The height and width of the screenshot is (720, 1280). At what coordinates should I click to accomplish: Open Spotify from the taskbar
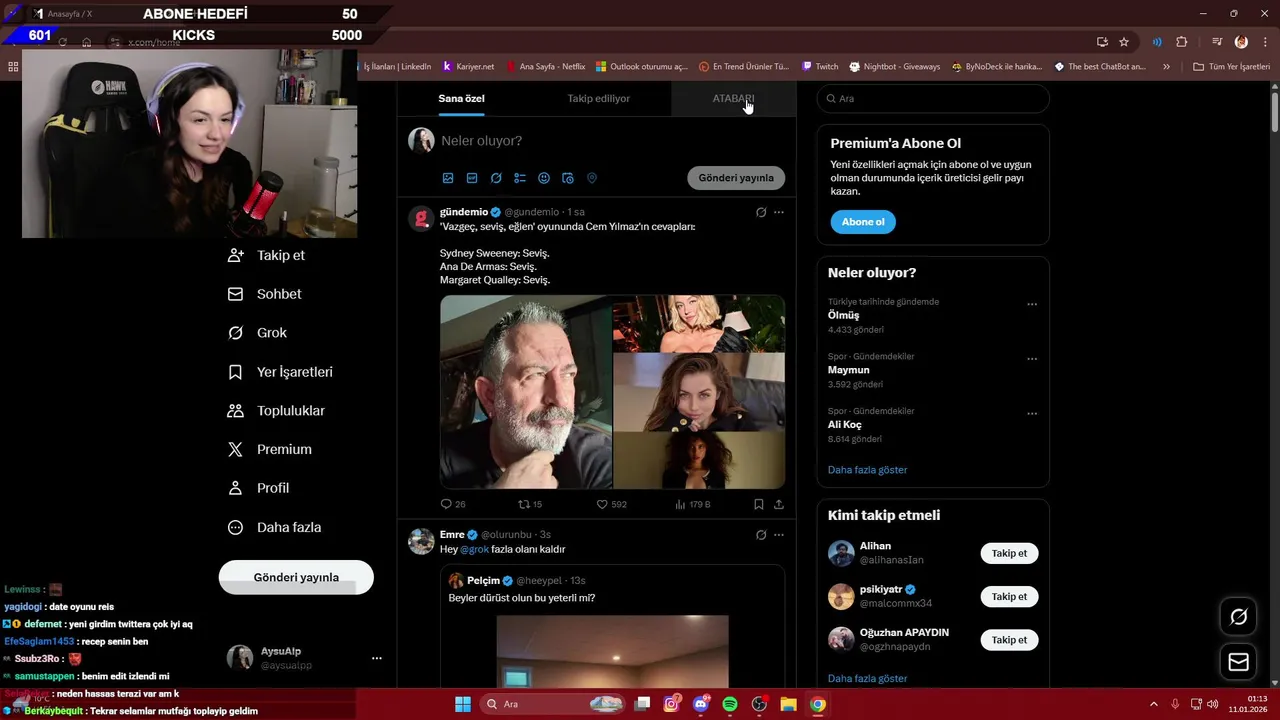pyautogui.click(x=730, y=704)
